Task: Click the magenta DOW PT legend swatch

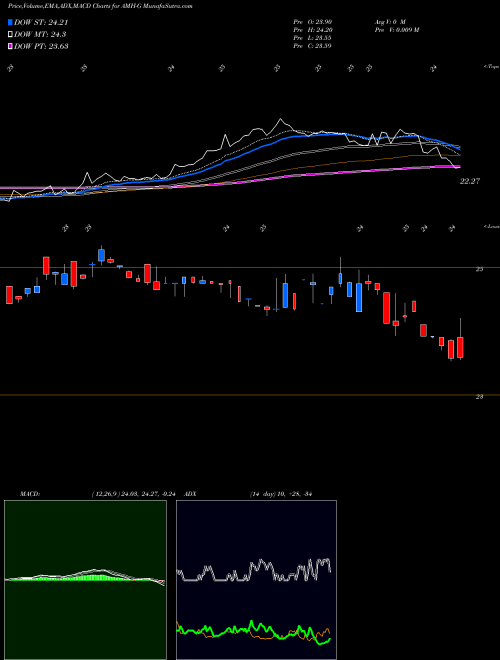Action: pos(10,46)
